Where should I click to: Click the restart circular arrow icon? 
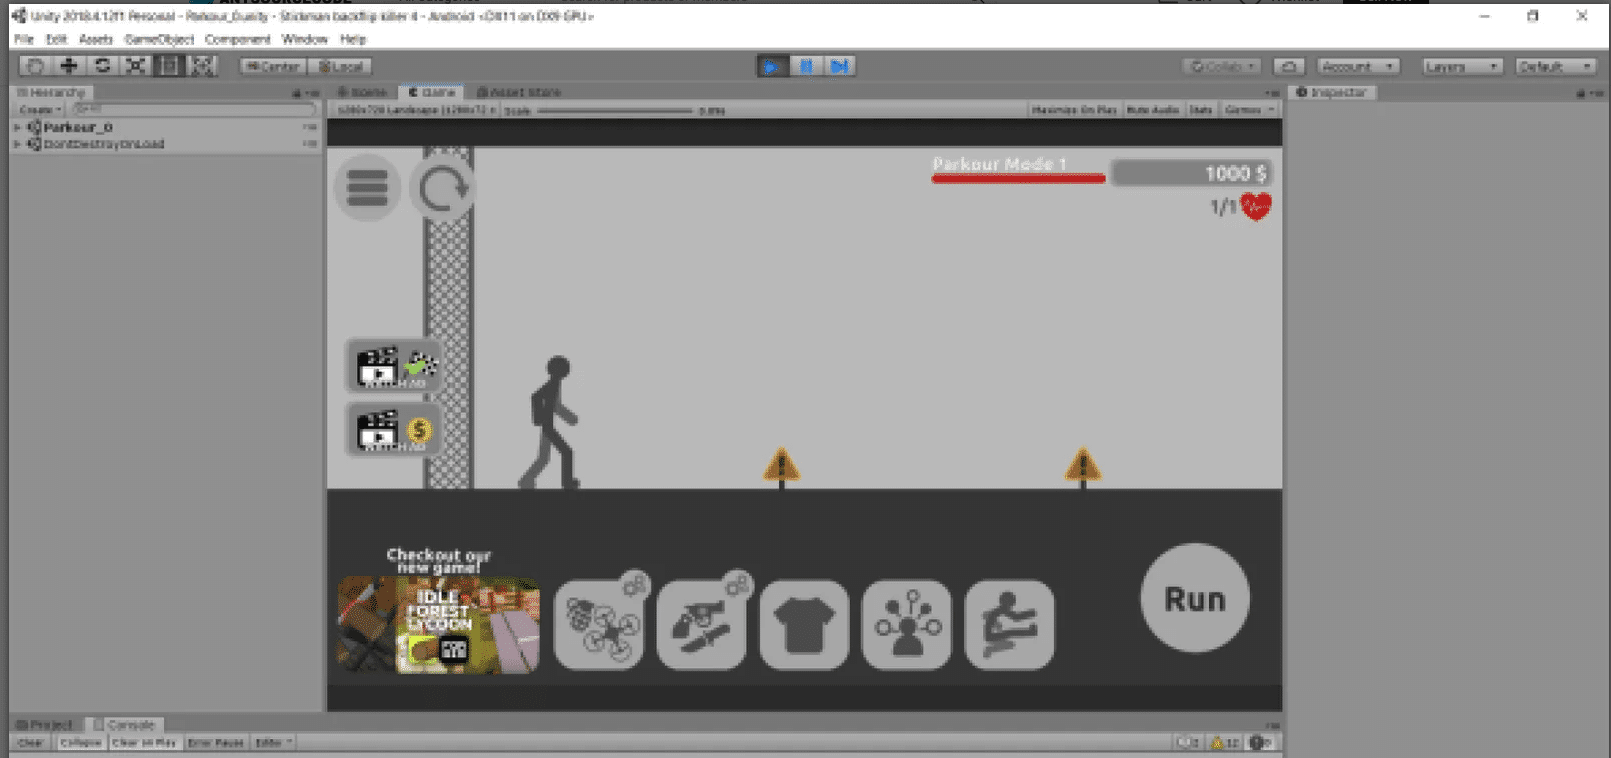pos(443,188)
